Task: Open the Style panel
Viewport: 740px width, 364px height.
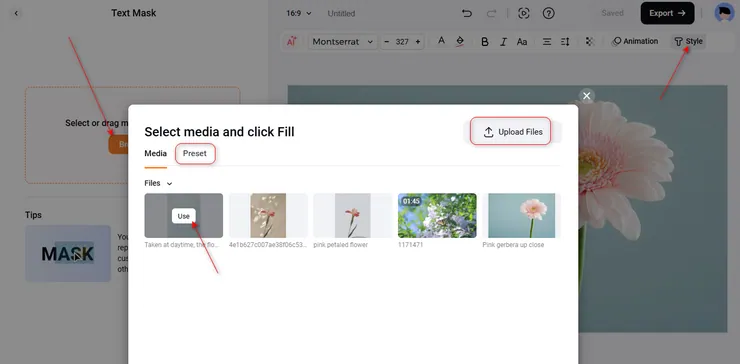Action: pyautogui.click(x=689, y=42)
